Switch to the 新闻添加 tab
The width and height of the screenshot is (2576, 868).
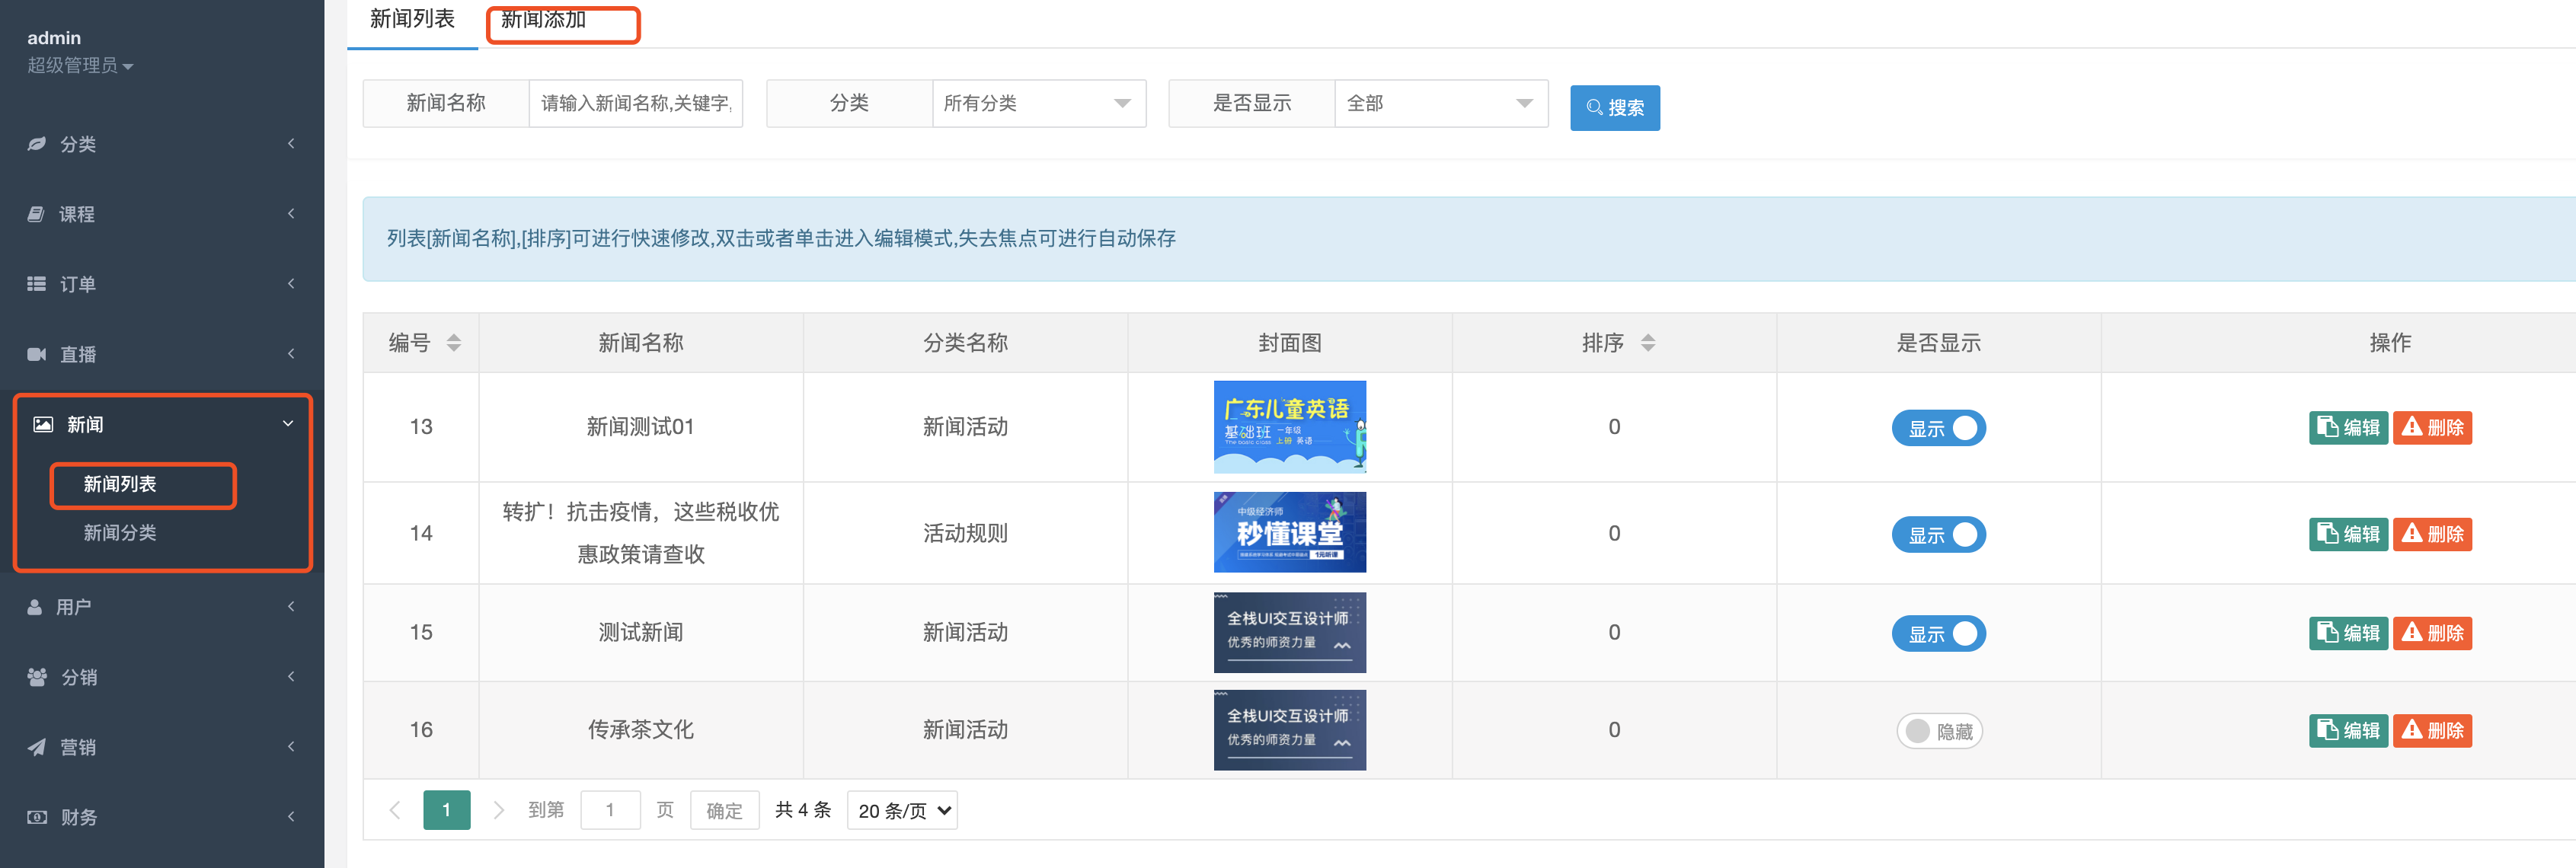coord(543,20)
